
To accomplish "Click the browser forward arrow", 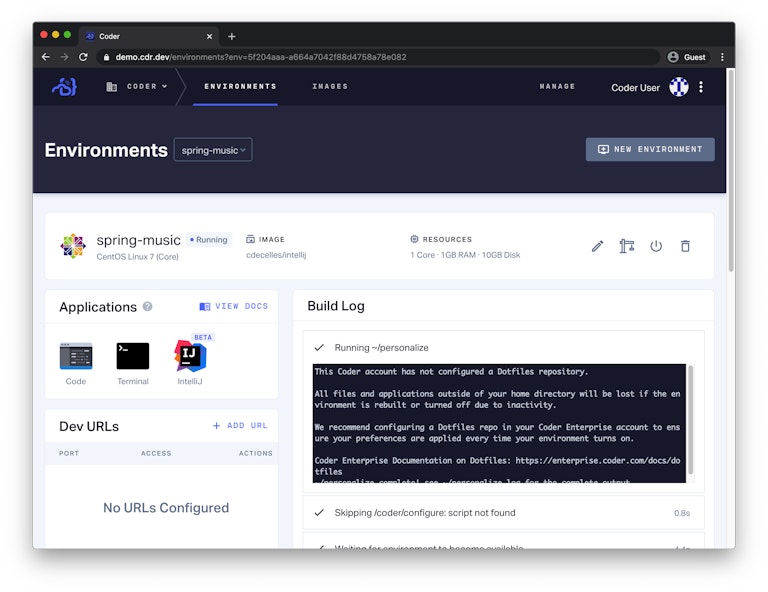I will click(x=64, y=57).
